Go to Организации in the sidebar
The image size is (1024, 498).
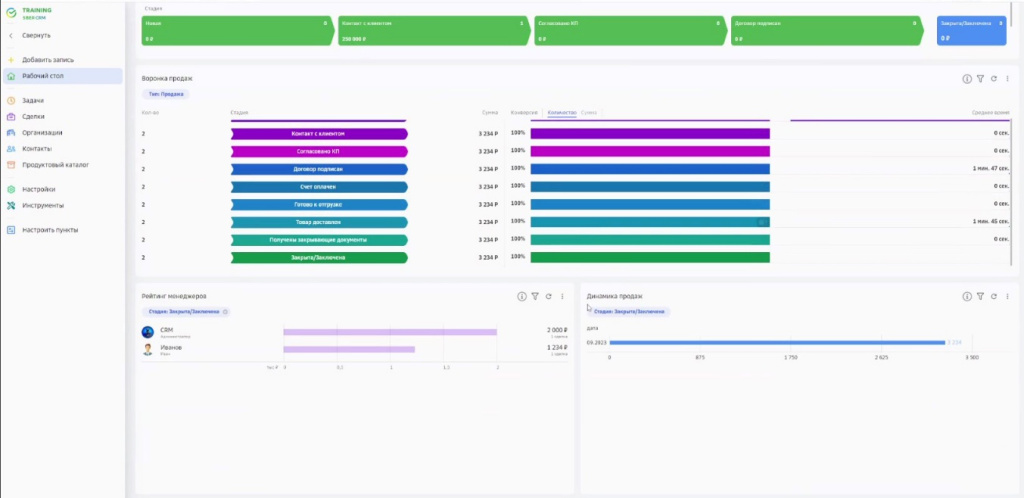click(x=42, y=133)
